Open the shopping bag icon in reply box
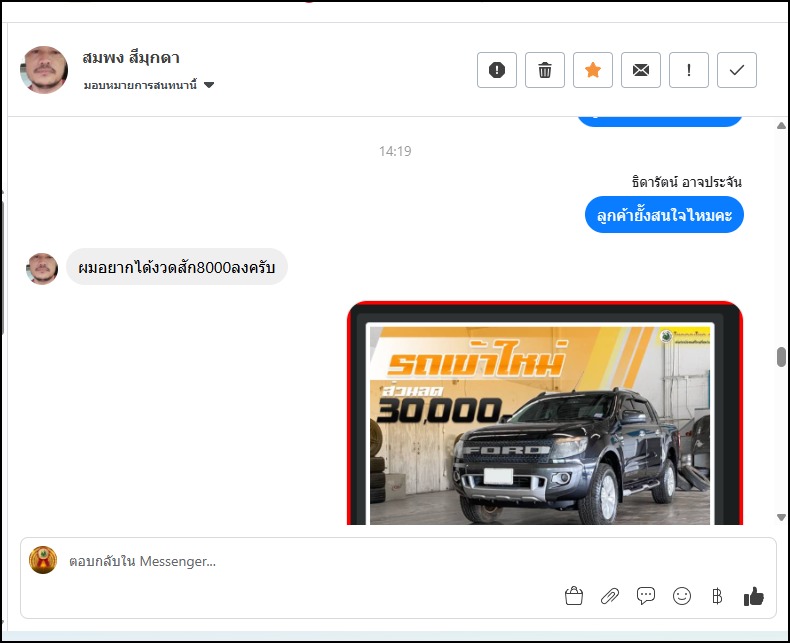Image resolution: width=790 pixels, height=643 pixels. coord(574,597)
